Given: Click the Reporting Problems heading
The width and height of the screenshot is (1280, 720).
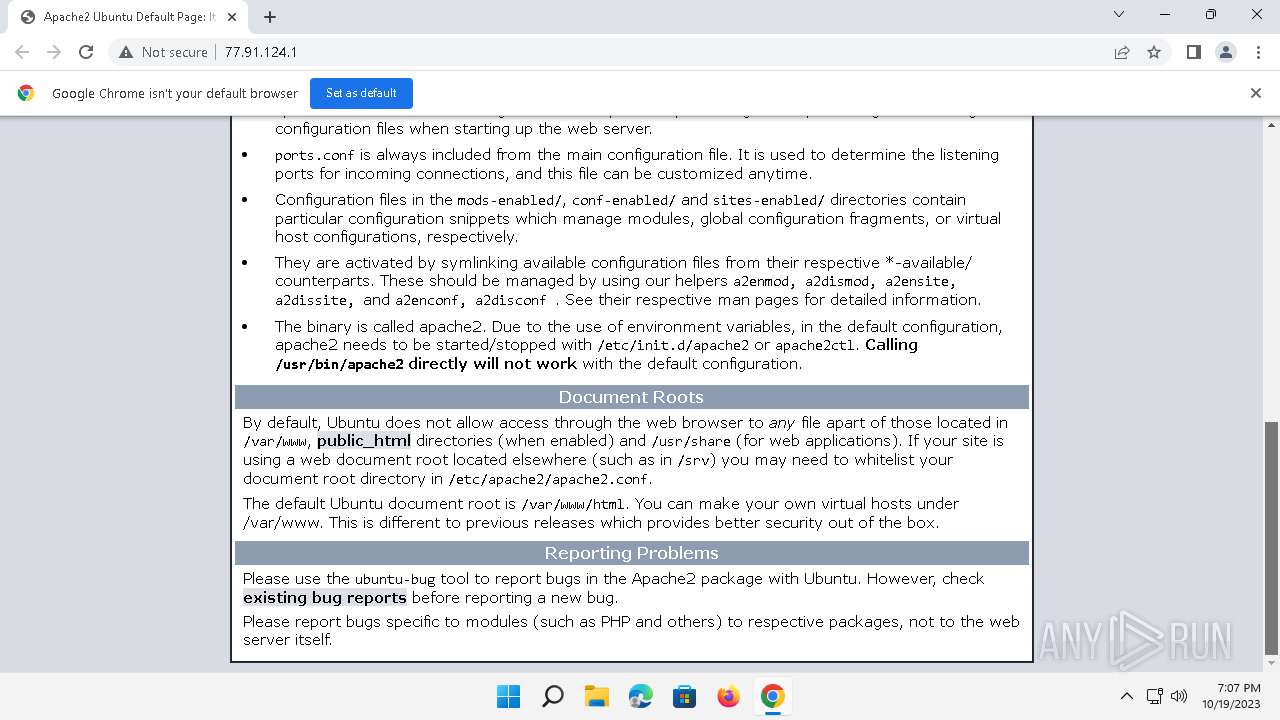Looking at the screenshot, I should pyautogui.click(x=631, y=553).
